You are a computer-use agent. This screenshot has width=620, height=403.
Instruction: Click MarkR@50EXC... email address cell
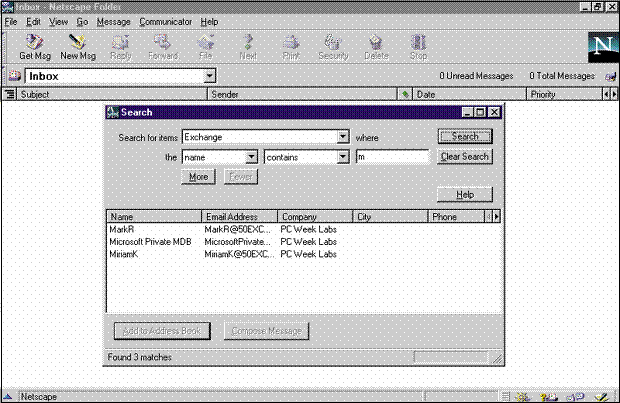(238, 229)
